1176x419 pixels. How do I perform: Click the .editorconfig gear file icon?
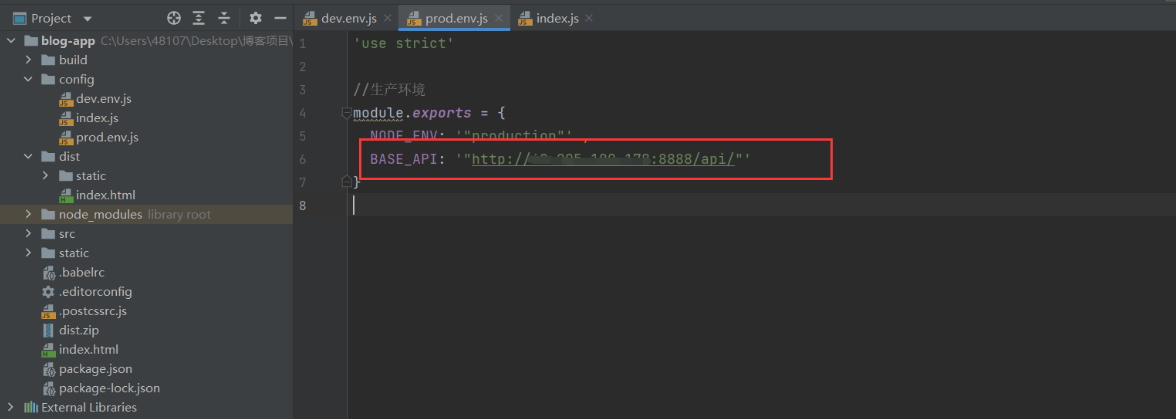[x=48, y=292]
